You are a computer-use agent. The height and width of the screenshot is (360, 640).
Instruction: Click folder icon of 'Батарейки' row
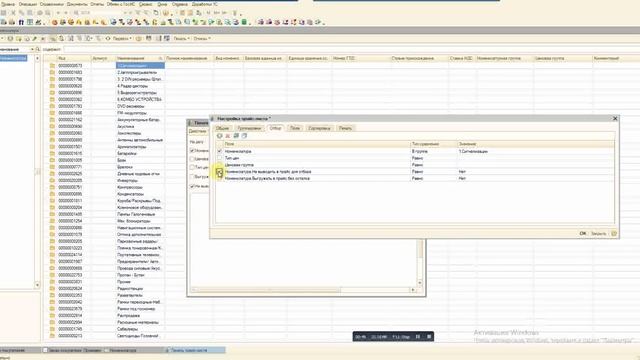coord(52,153)
